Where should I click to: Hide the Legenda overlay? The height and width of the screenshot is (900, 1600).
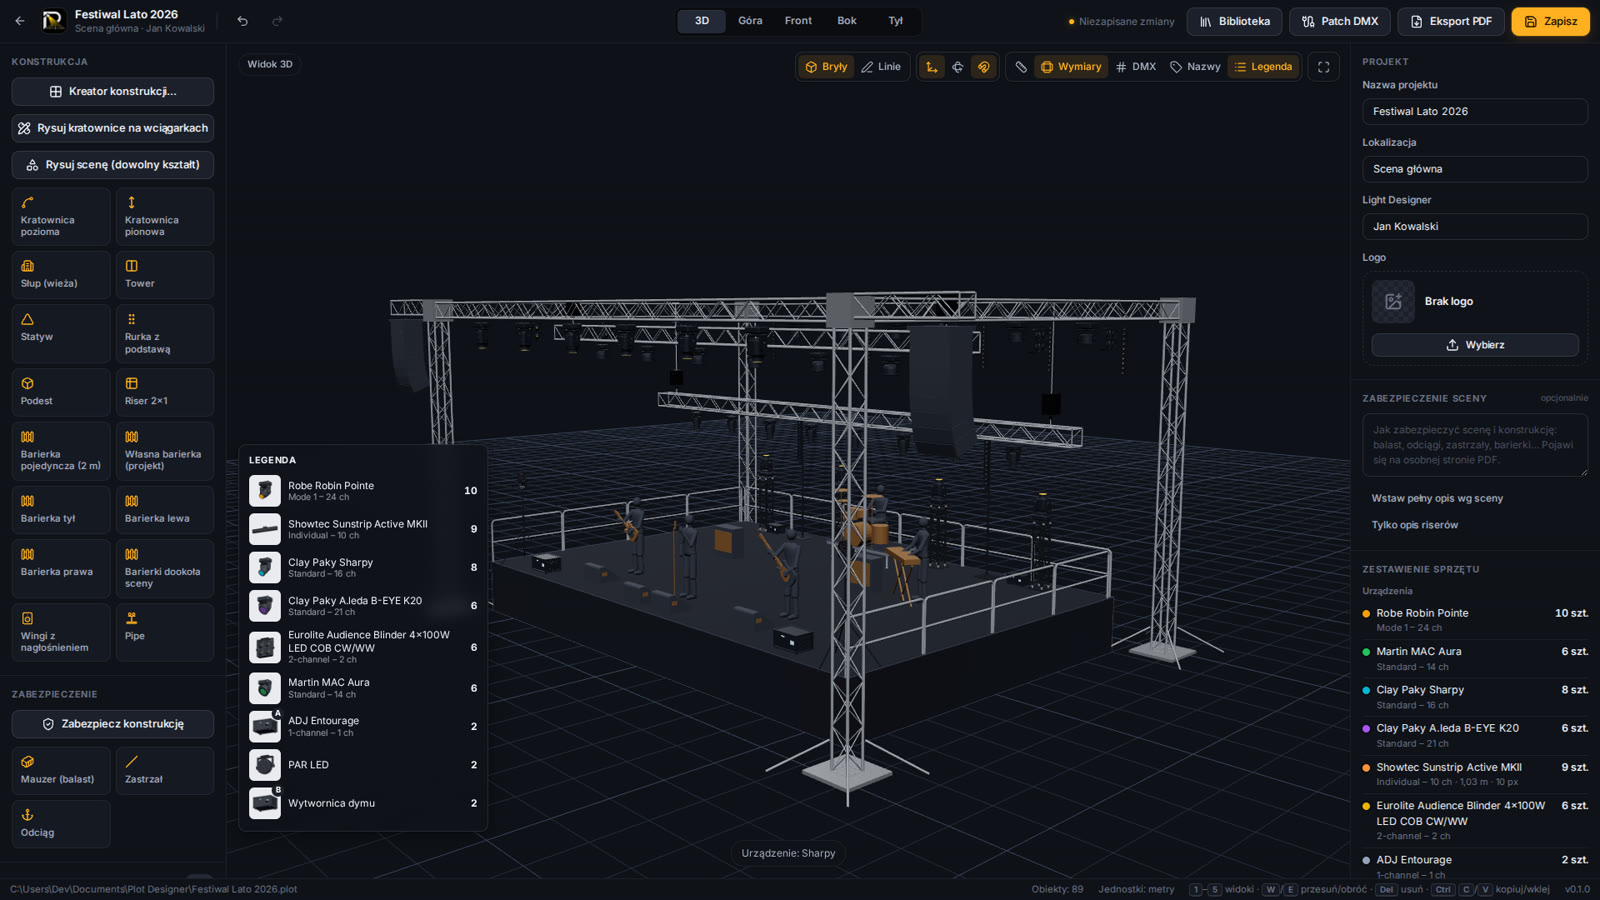[1264, 67]
